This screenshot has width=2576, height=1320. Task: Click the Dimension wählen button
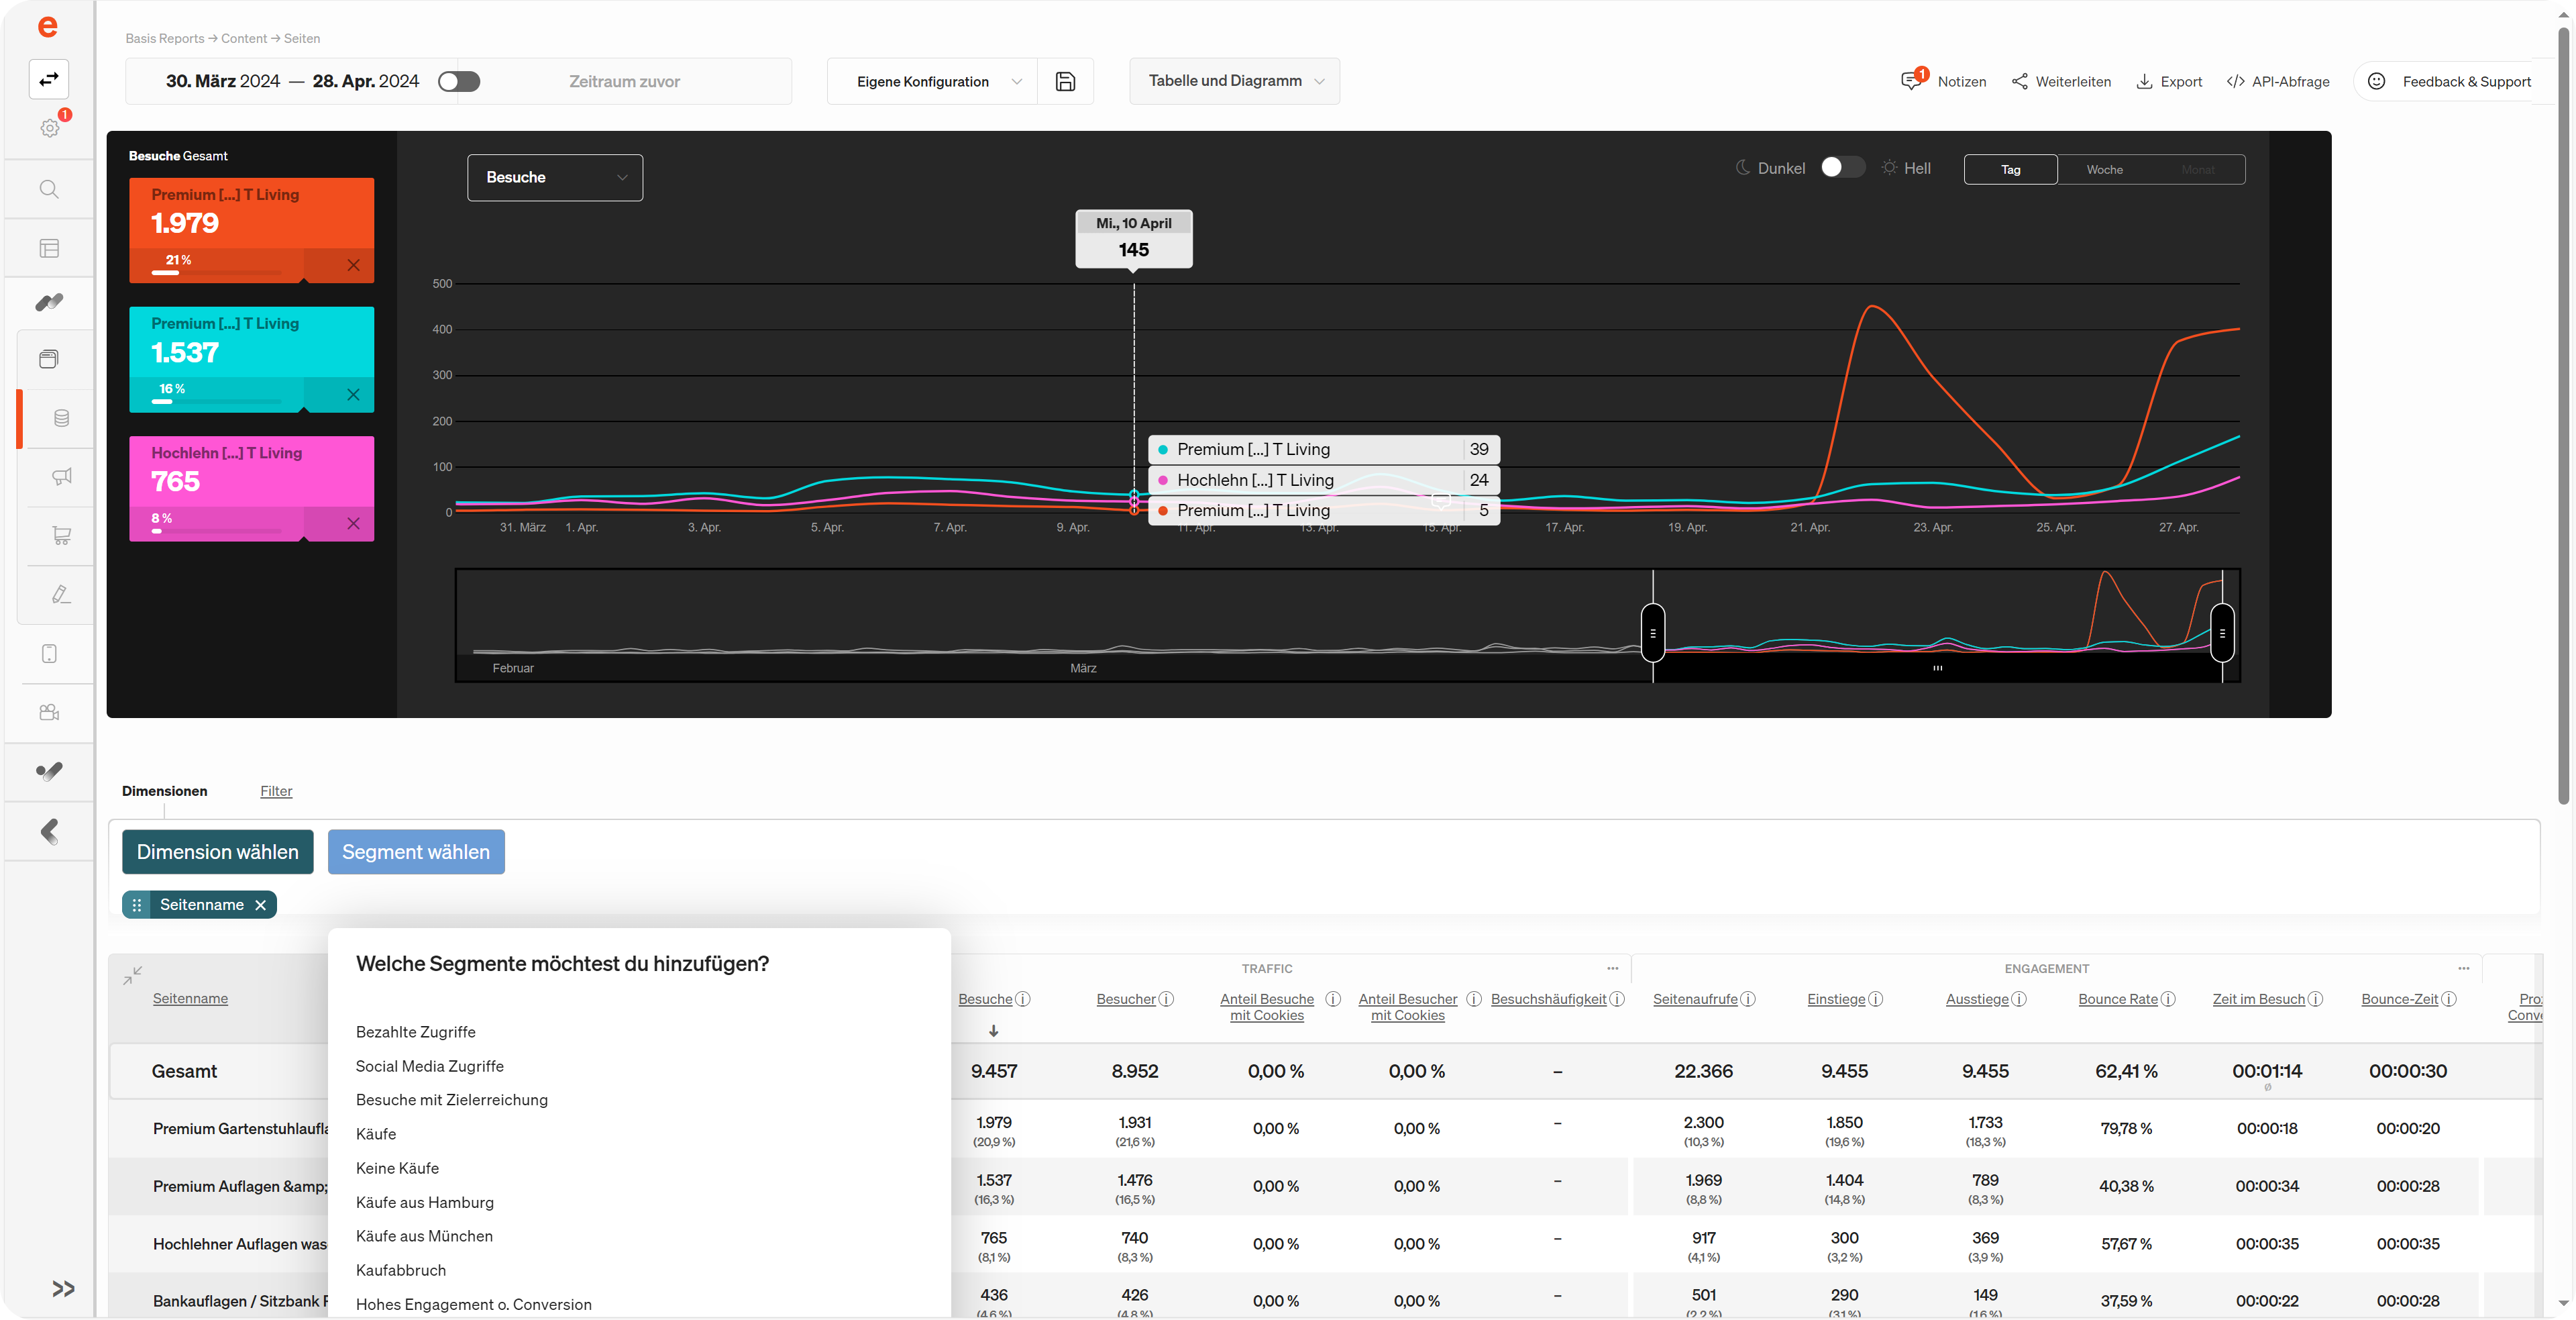(217, 852)
